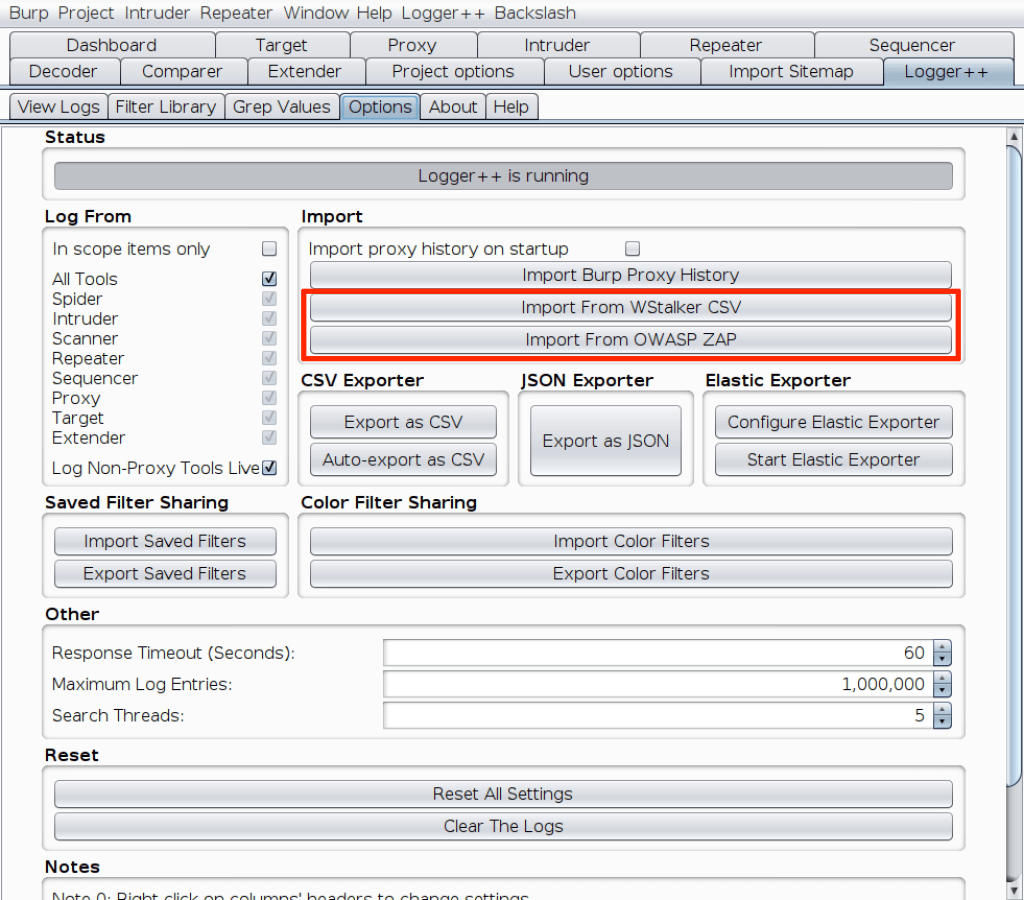Decrease Maximum Log Entries with down arrow
Viewport: 1024px width, 900px height.
click(942, 690)
